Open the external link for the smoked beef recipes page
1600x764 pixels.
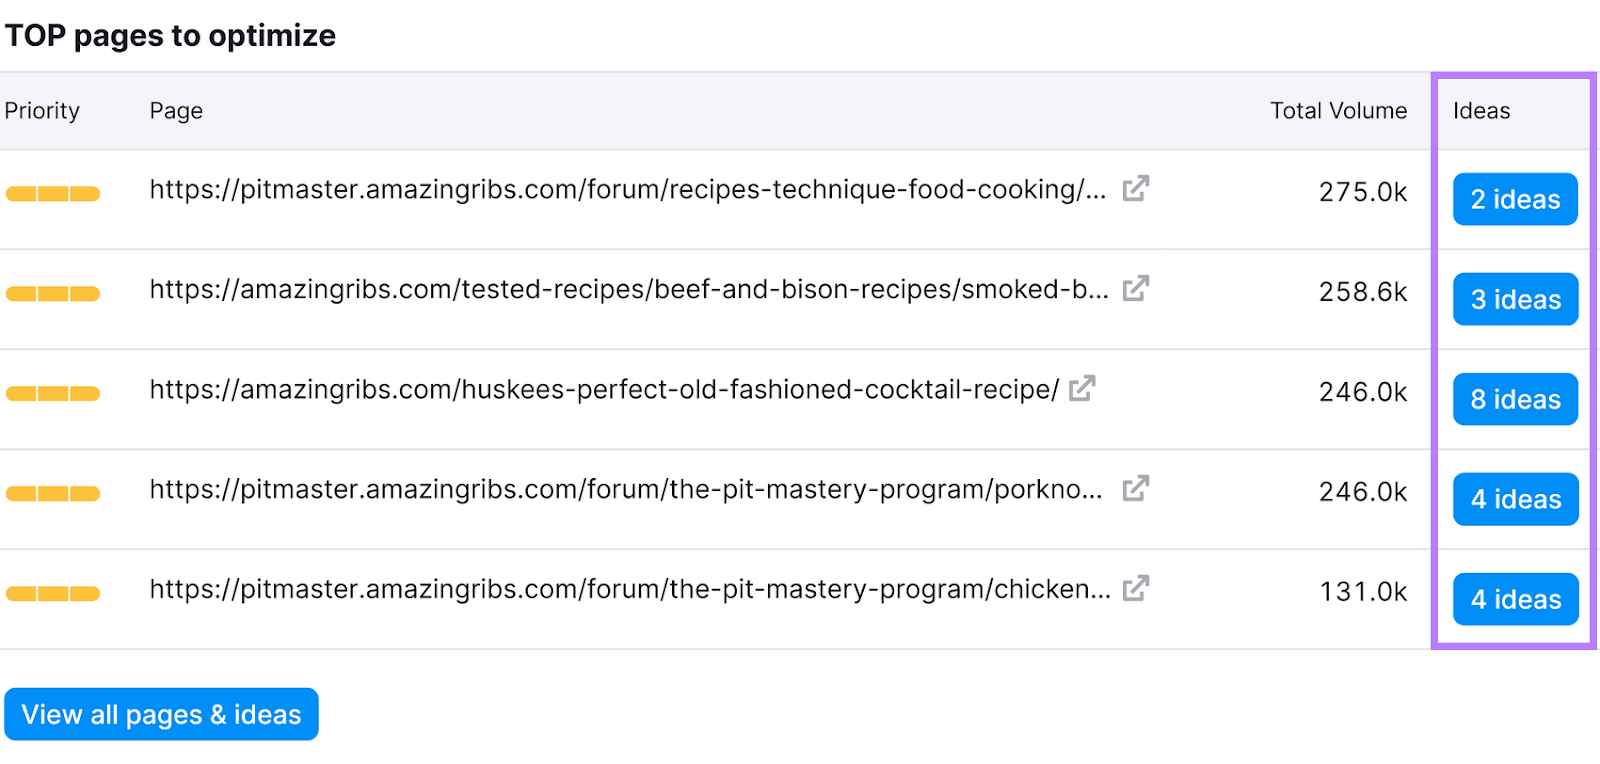(1135, 288)
